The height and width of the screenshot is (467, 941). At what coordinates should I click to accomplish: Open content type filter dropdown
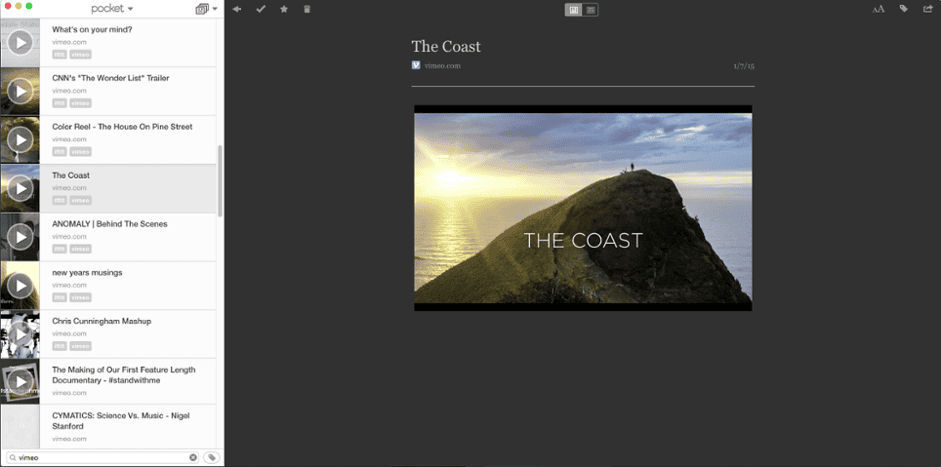[x=206, y=9]
